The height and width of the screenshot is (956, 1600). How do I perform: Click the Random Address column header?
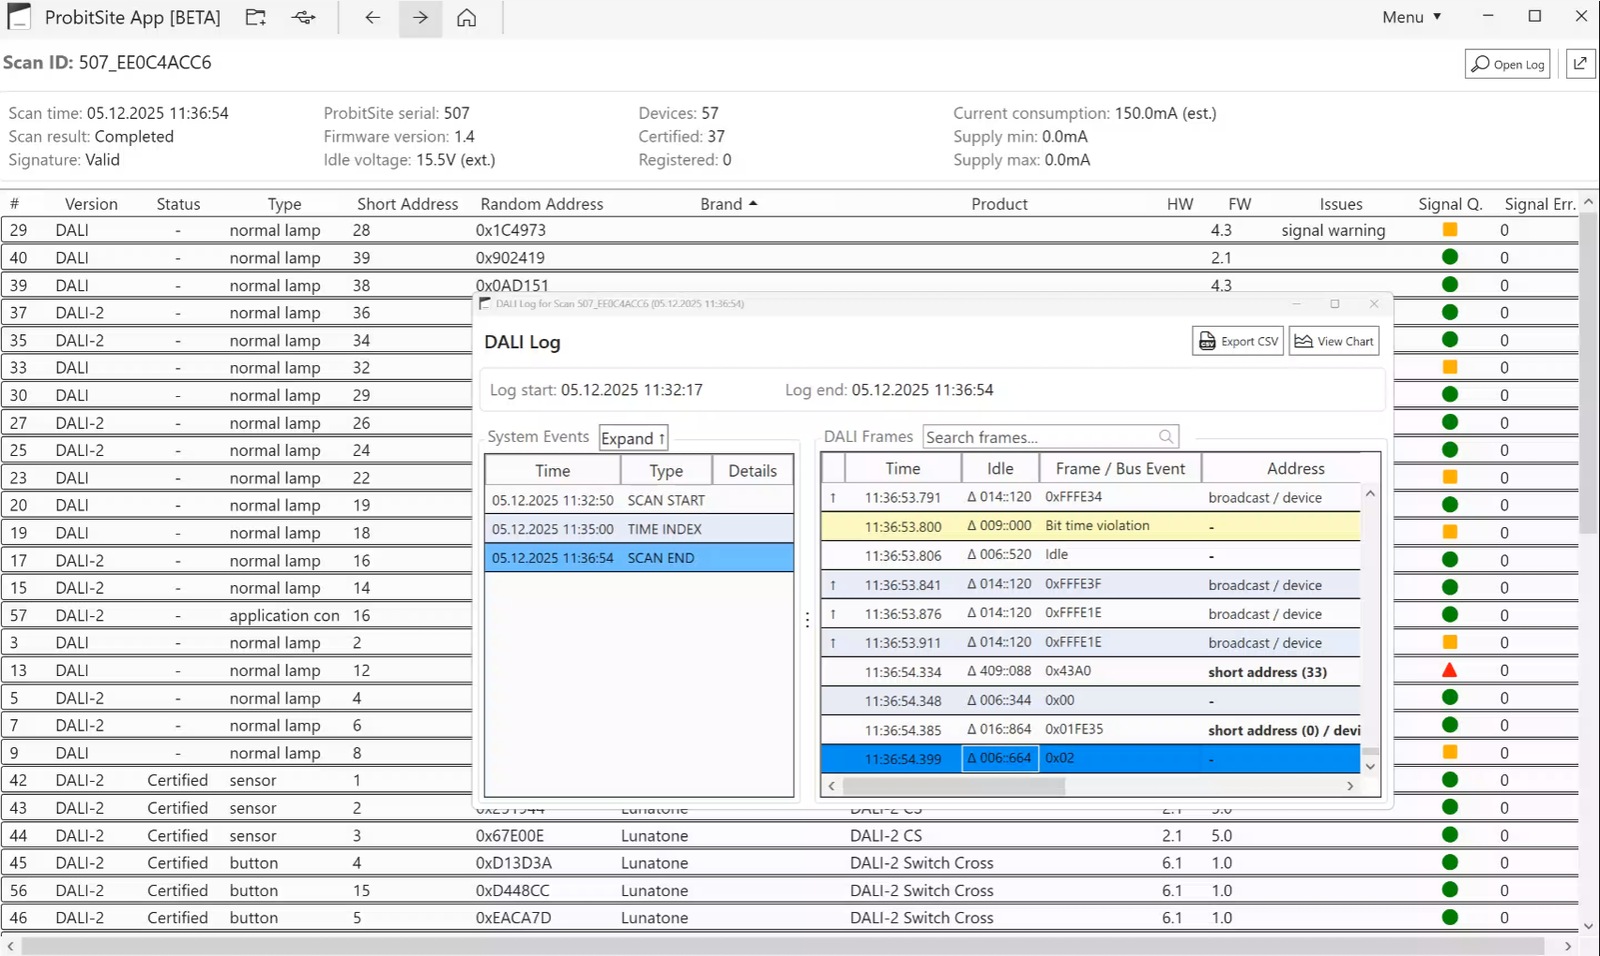click(542, 204)
